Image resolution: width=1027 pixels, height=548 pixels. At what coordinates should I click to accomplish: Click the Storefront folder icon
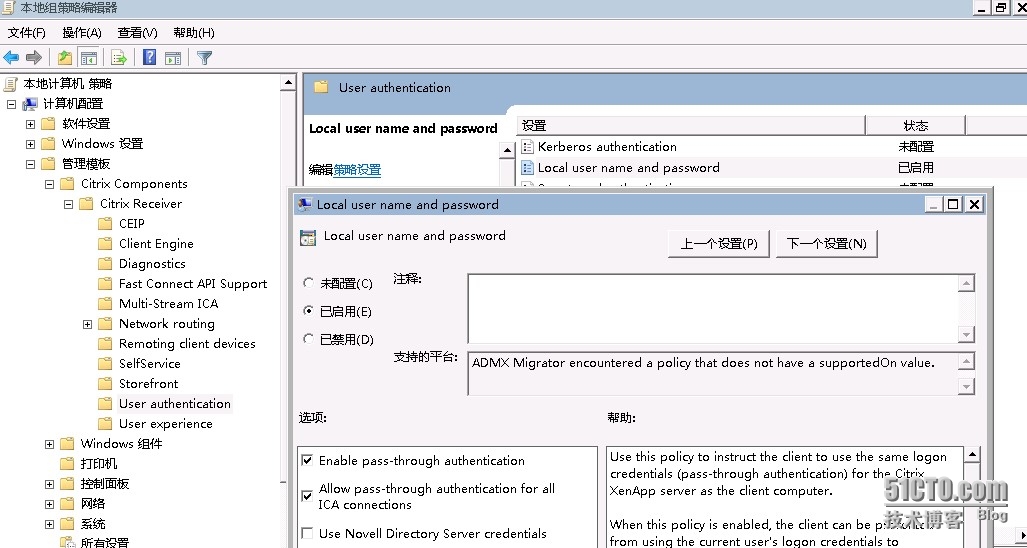tap(105, 384)
